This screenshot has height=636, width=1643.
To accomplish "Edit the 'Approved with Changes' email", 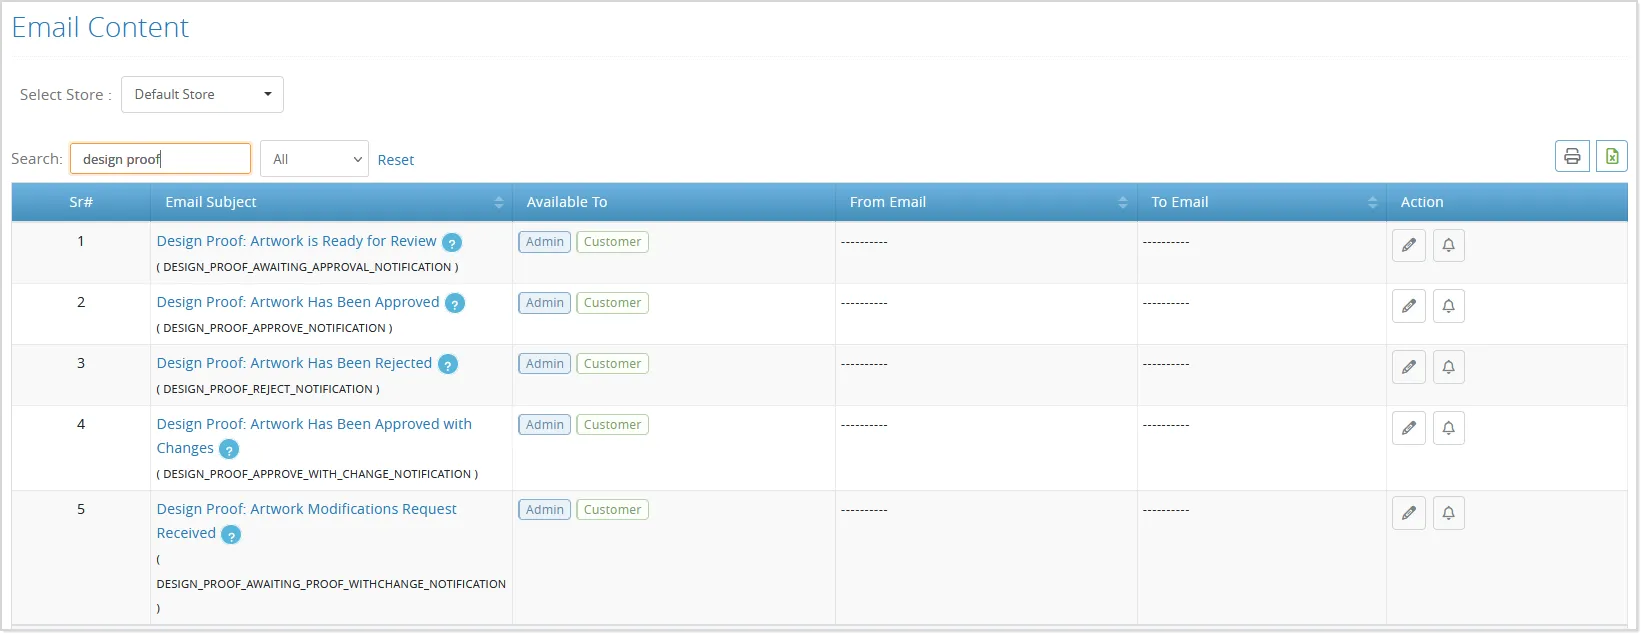I will pyautogui.click(x=1409, y=428).
